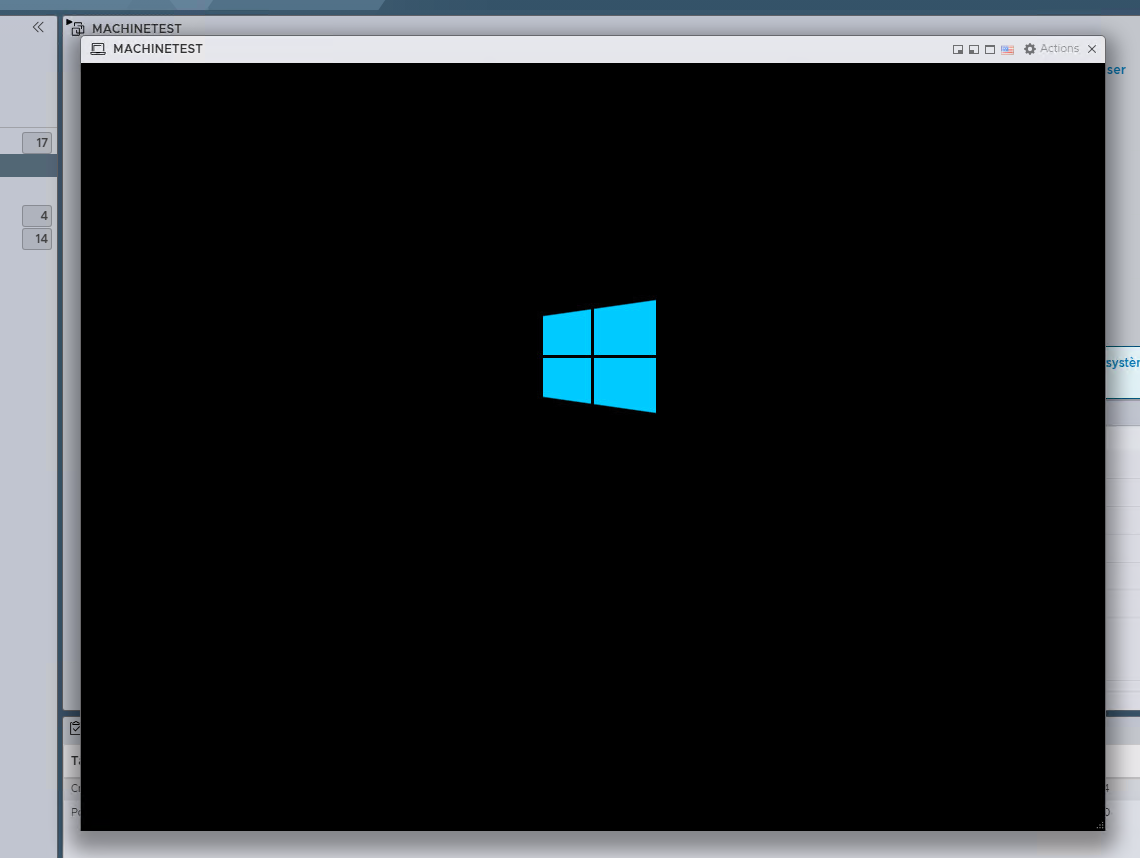Close the MACHINETEST console window

[1092, 49]
